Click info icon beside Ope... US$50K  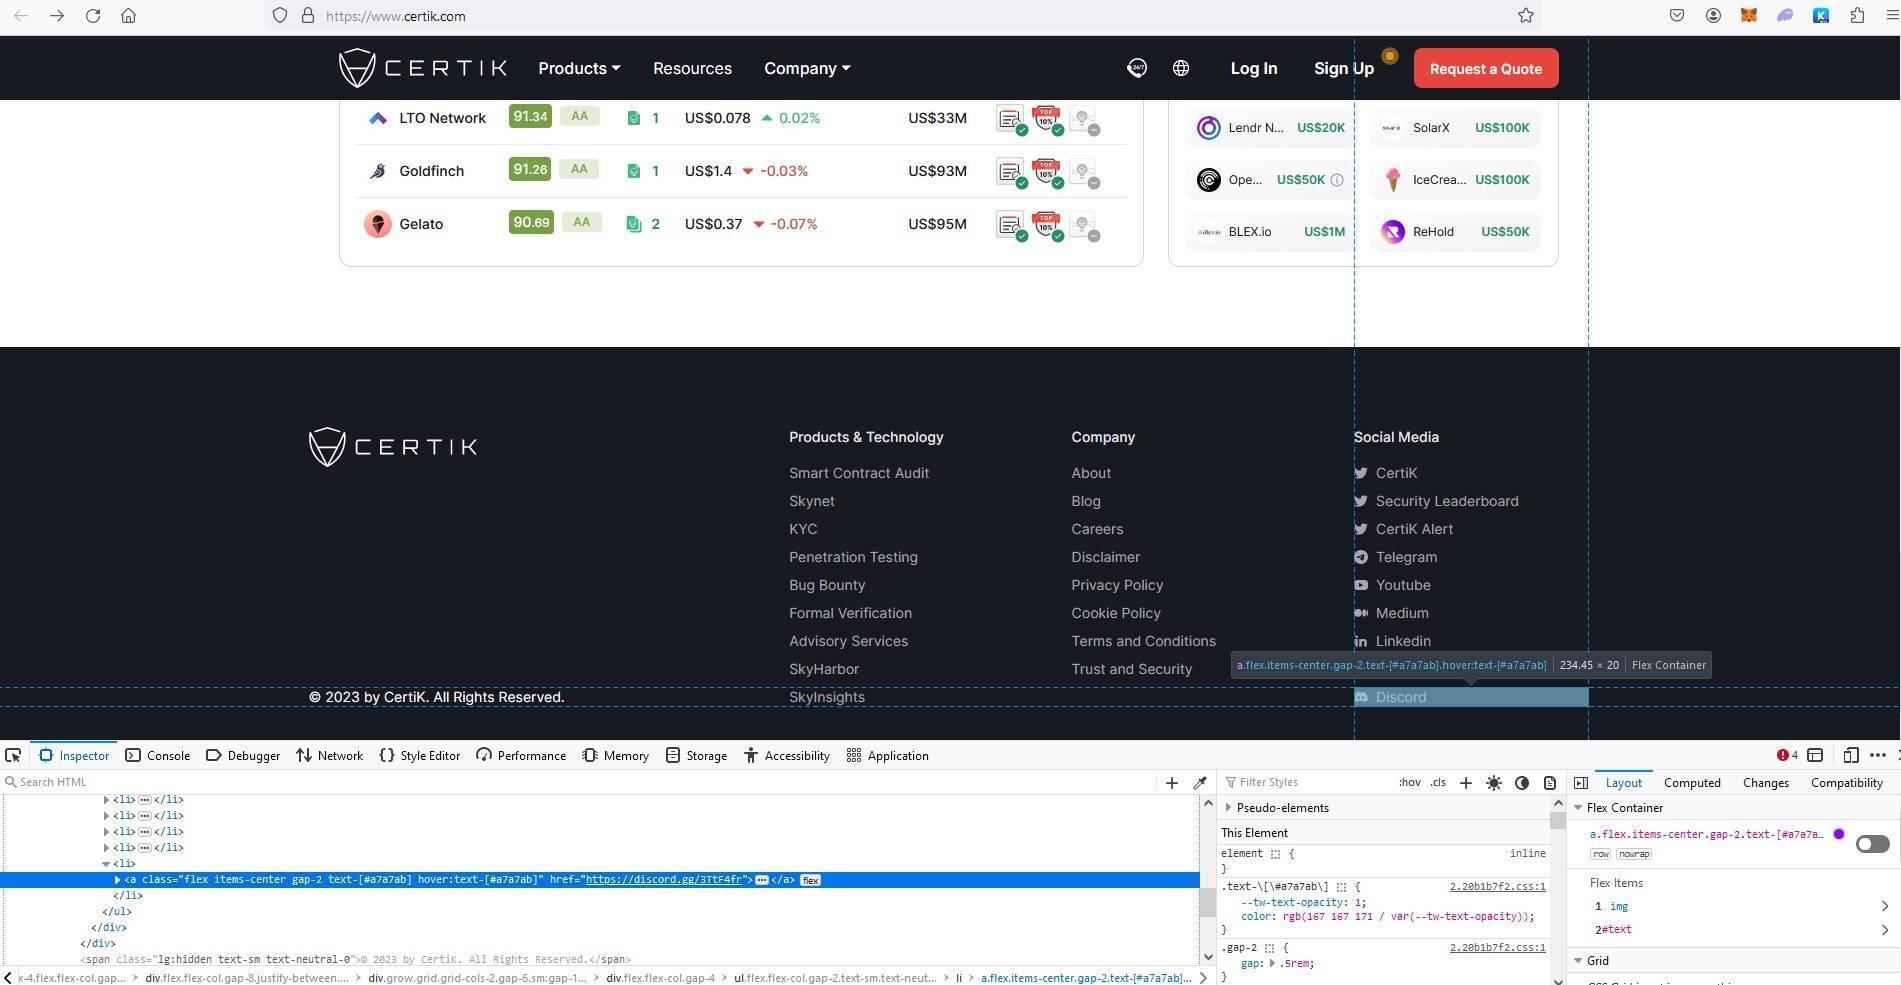pos(1337,180)
